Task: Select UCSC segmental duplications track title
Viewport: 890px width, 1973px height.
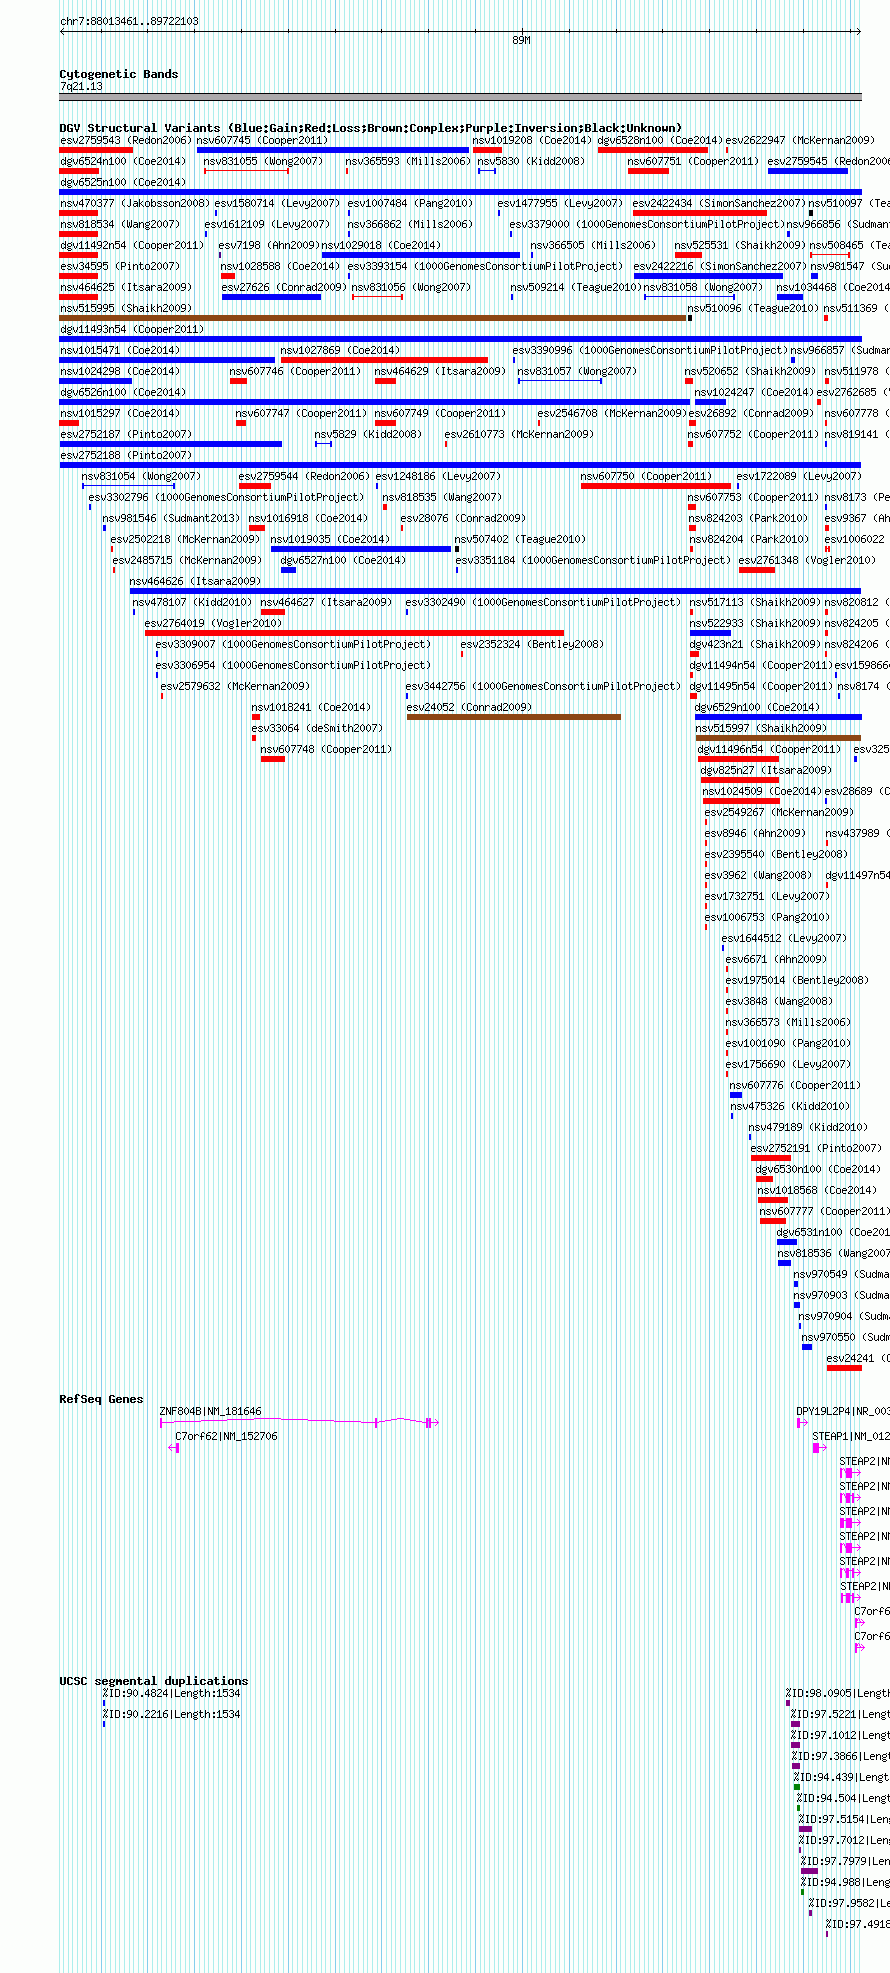Action: click(x=153, y=1681)
